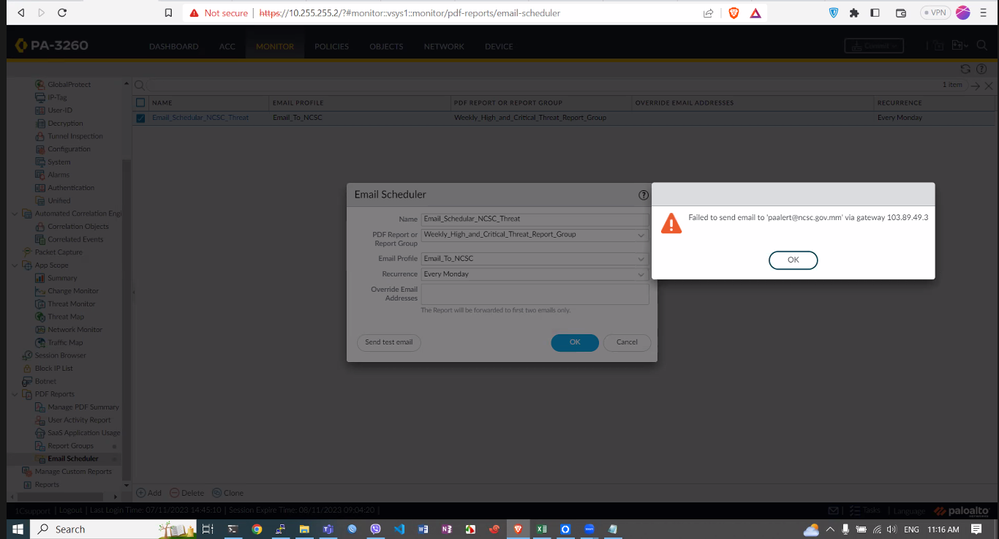Click the VPN button
The image size is (999, 539).
(x=935, y=13)
